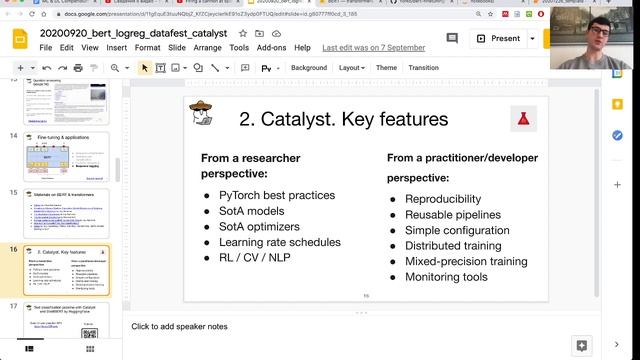This screenshot has width=640, height=360.
Task: Open the Add-ons menu
Action: [x=271, y=48]
